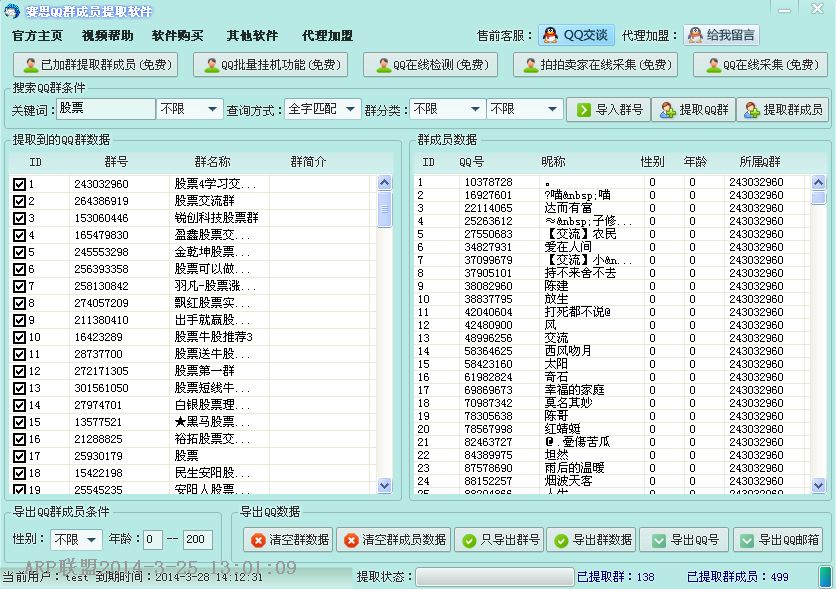Image resolution: width=836 pixels, height=589 pixels.
Task: Sort group list by 群号 column header
Action: click(116, 162)
